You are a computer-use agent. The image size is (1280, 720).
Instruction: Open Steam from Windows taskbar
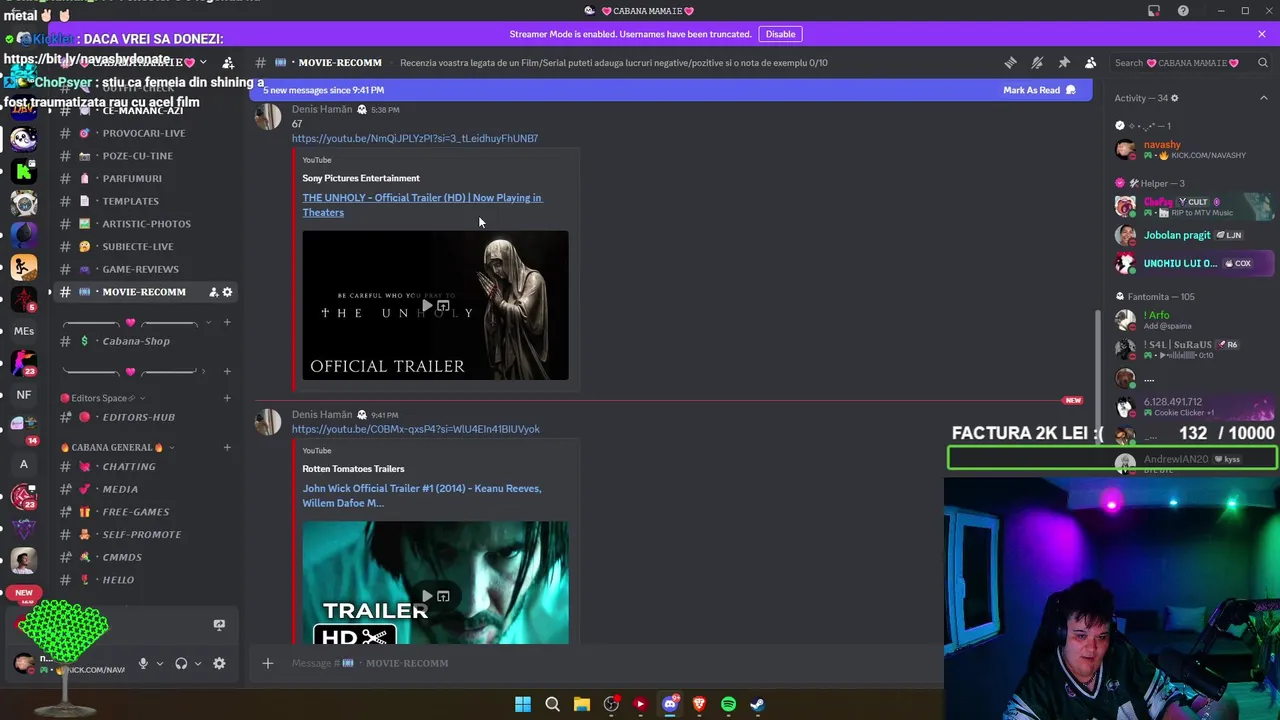(x=757, y=704)
